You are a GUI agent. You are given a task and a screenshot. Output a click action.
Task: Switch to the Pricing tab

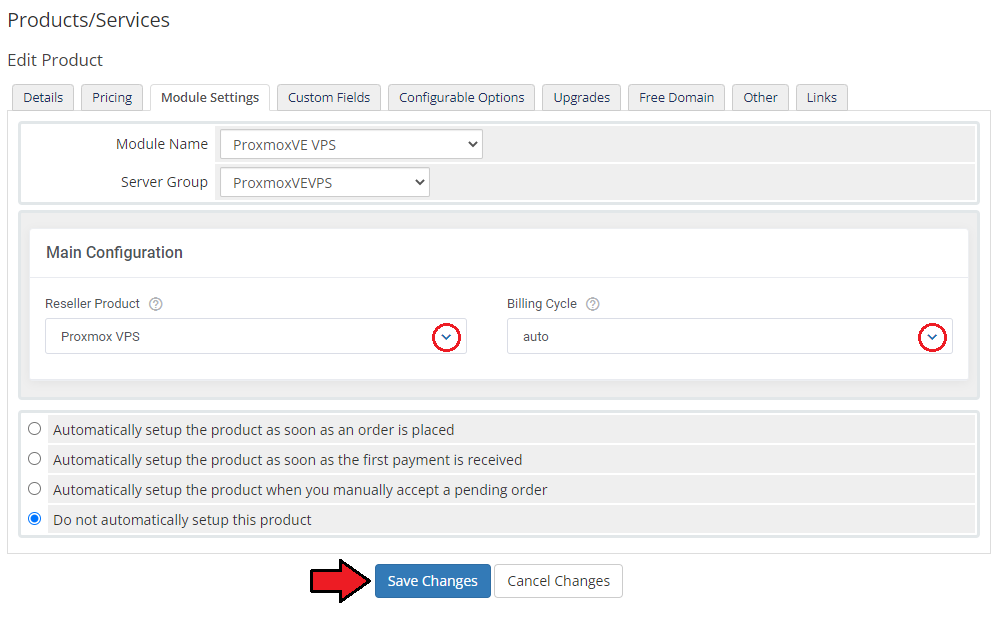(x=112, y=97)
